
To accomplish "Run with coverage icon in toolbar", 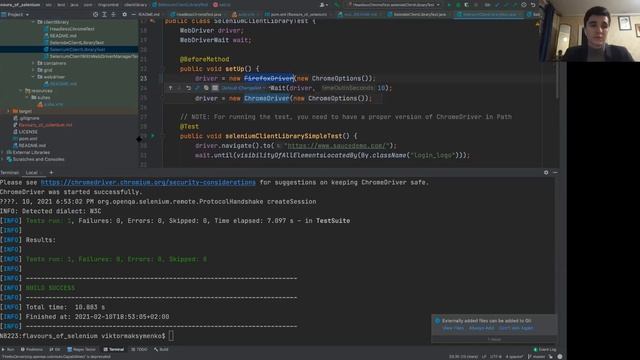I will point(467,5).
